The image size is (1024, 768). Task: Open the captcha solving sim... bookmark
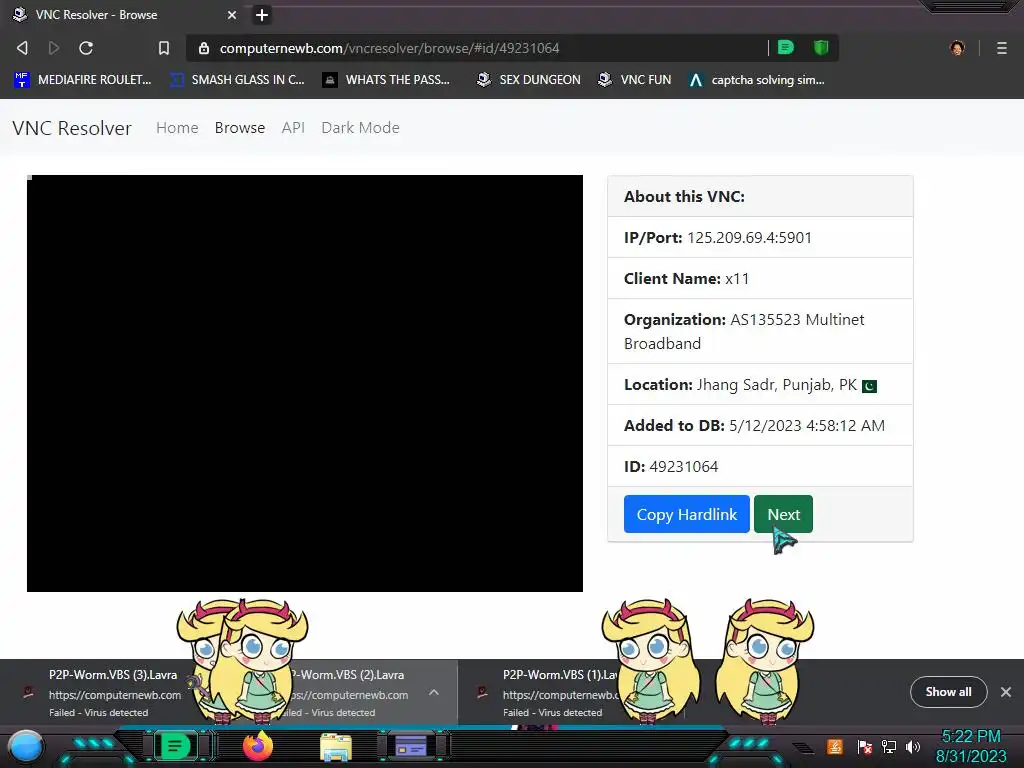tap(756, 80)
